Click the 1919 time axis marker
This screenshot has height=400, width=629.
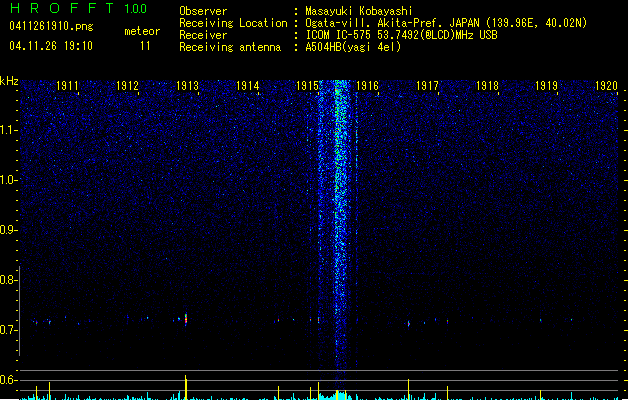pyautogui.click(x=547, y=86)
